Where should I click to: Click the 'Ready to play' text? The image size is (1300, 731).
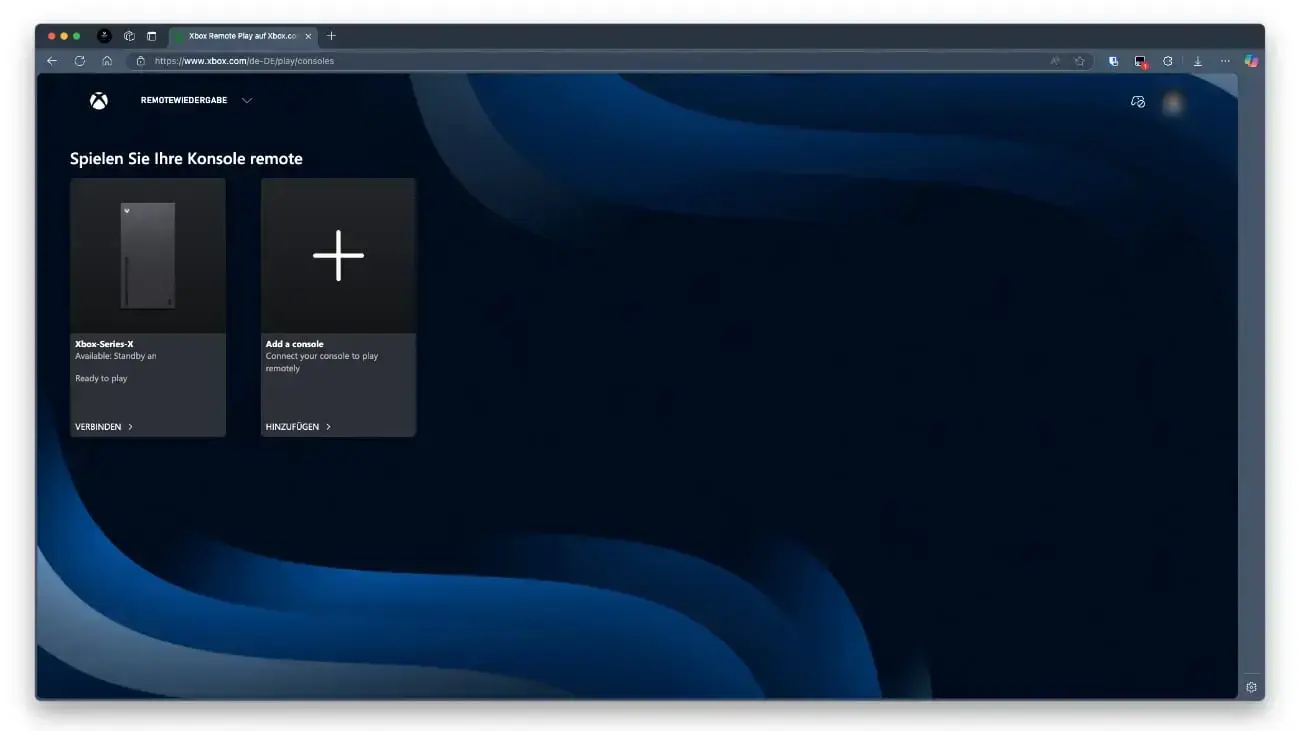point(101,379)
